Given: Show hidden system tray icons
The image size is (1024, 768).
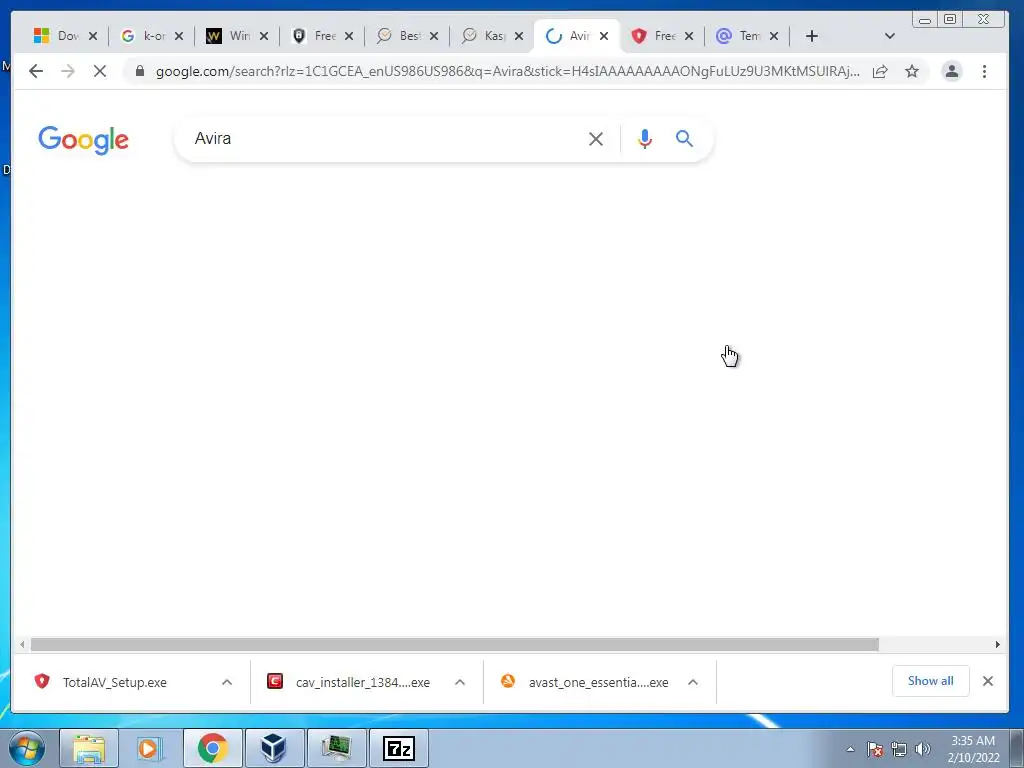Looking at the screenshot, I should (x=850, y=749).
